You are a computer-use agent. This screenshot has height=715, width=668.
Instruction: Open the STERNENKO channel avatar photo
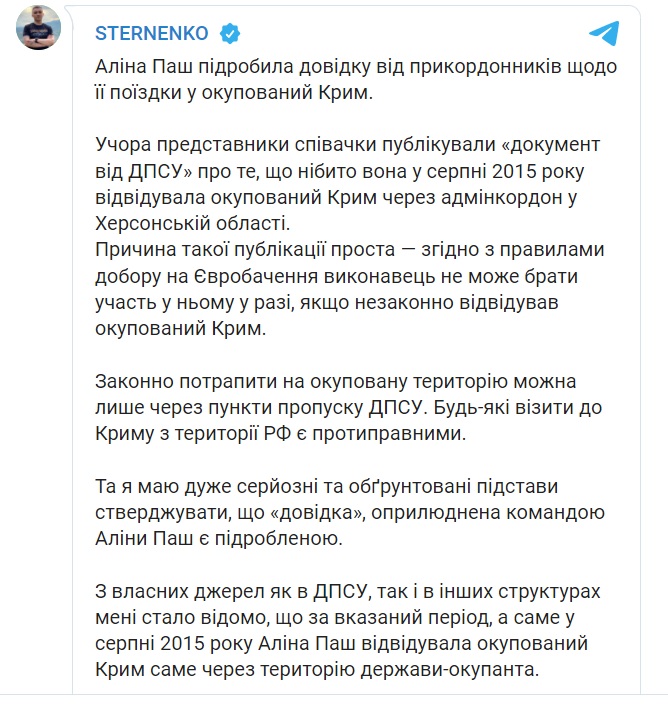pos(38,28)
